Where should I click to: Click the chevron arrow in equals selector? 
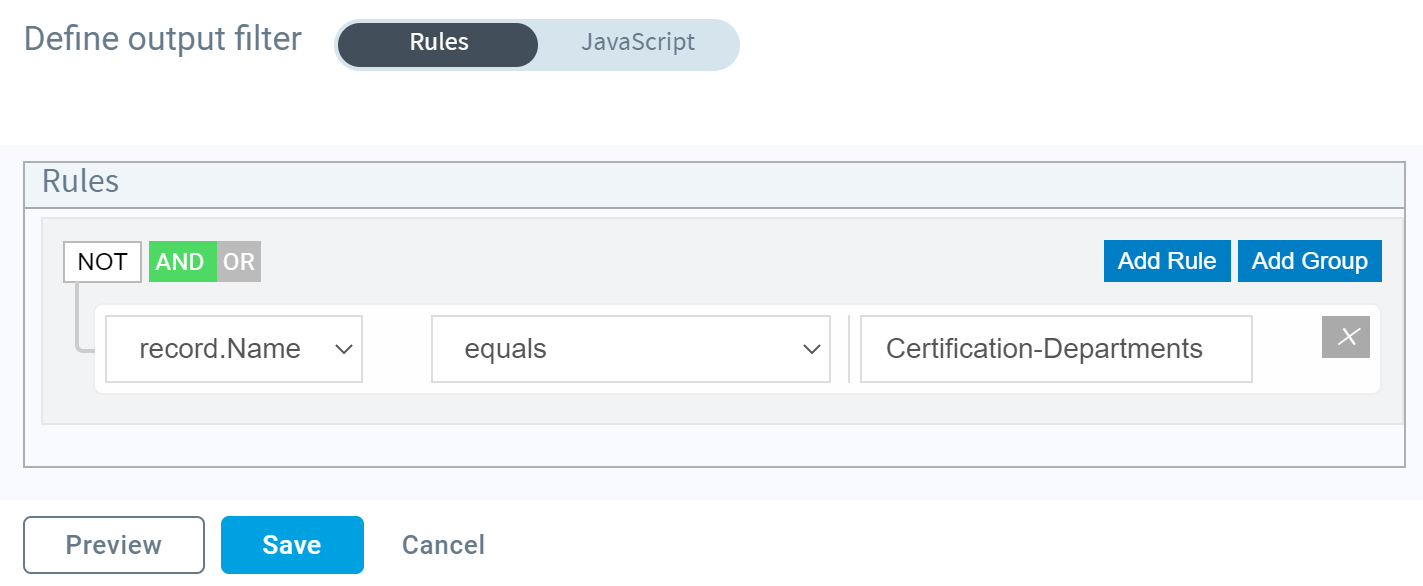pyautogui.click(x=811, y=349)
